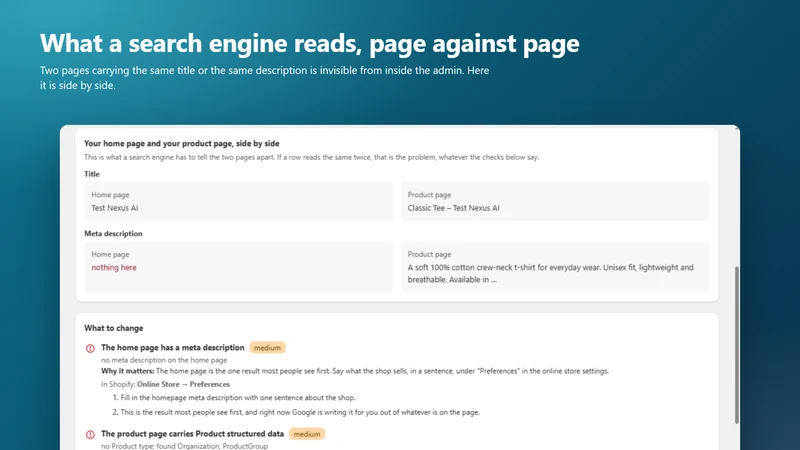Click the red 'nothing here' meta description text
The width and height of the screenshot is (800, 450).
point(114,267)
